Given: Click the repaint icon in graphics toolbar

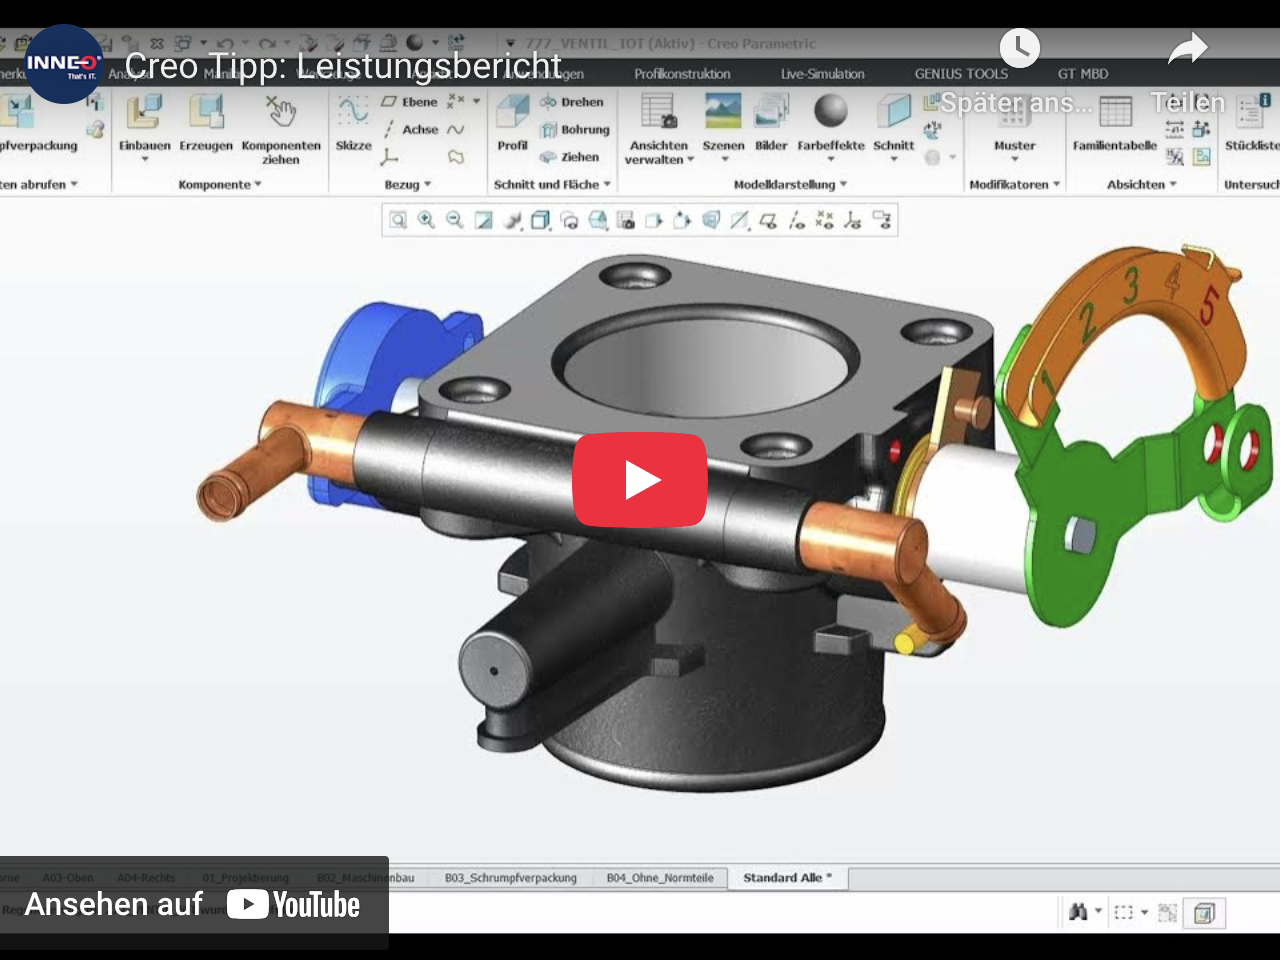Looking at the screenshot, I should coord(483,220).
